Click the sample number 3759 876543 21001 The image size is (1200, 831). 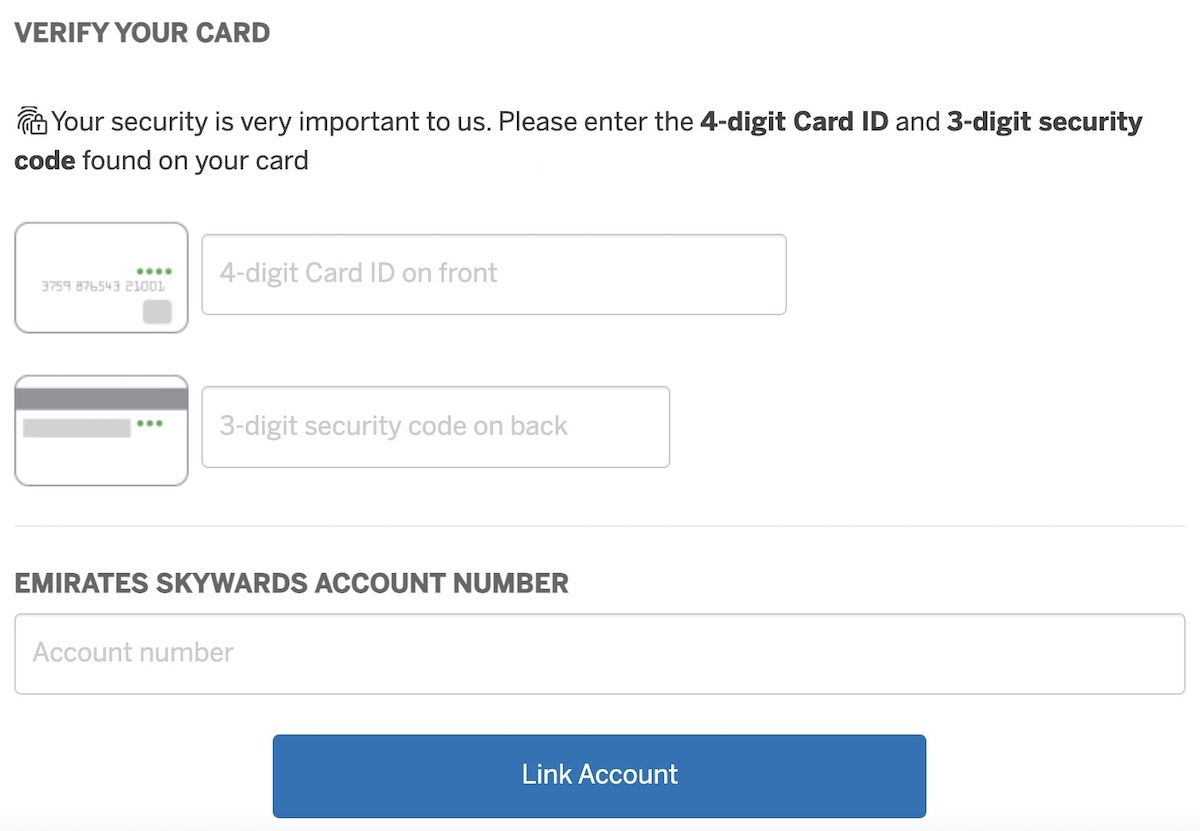tap(102, 286)
